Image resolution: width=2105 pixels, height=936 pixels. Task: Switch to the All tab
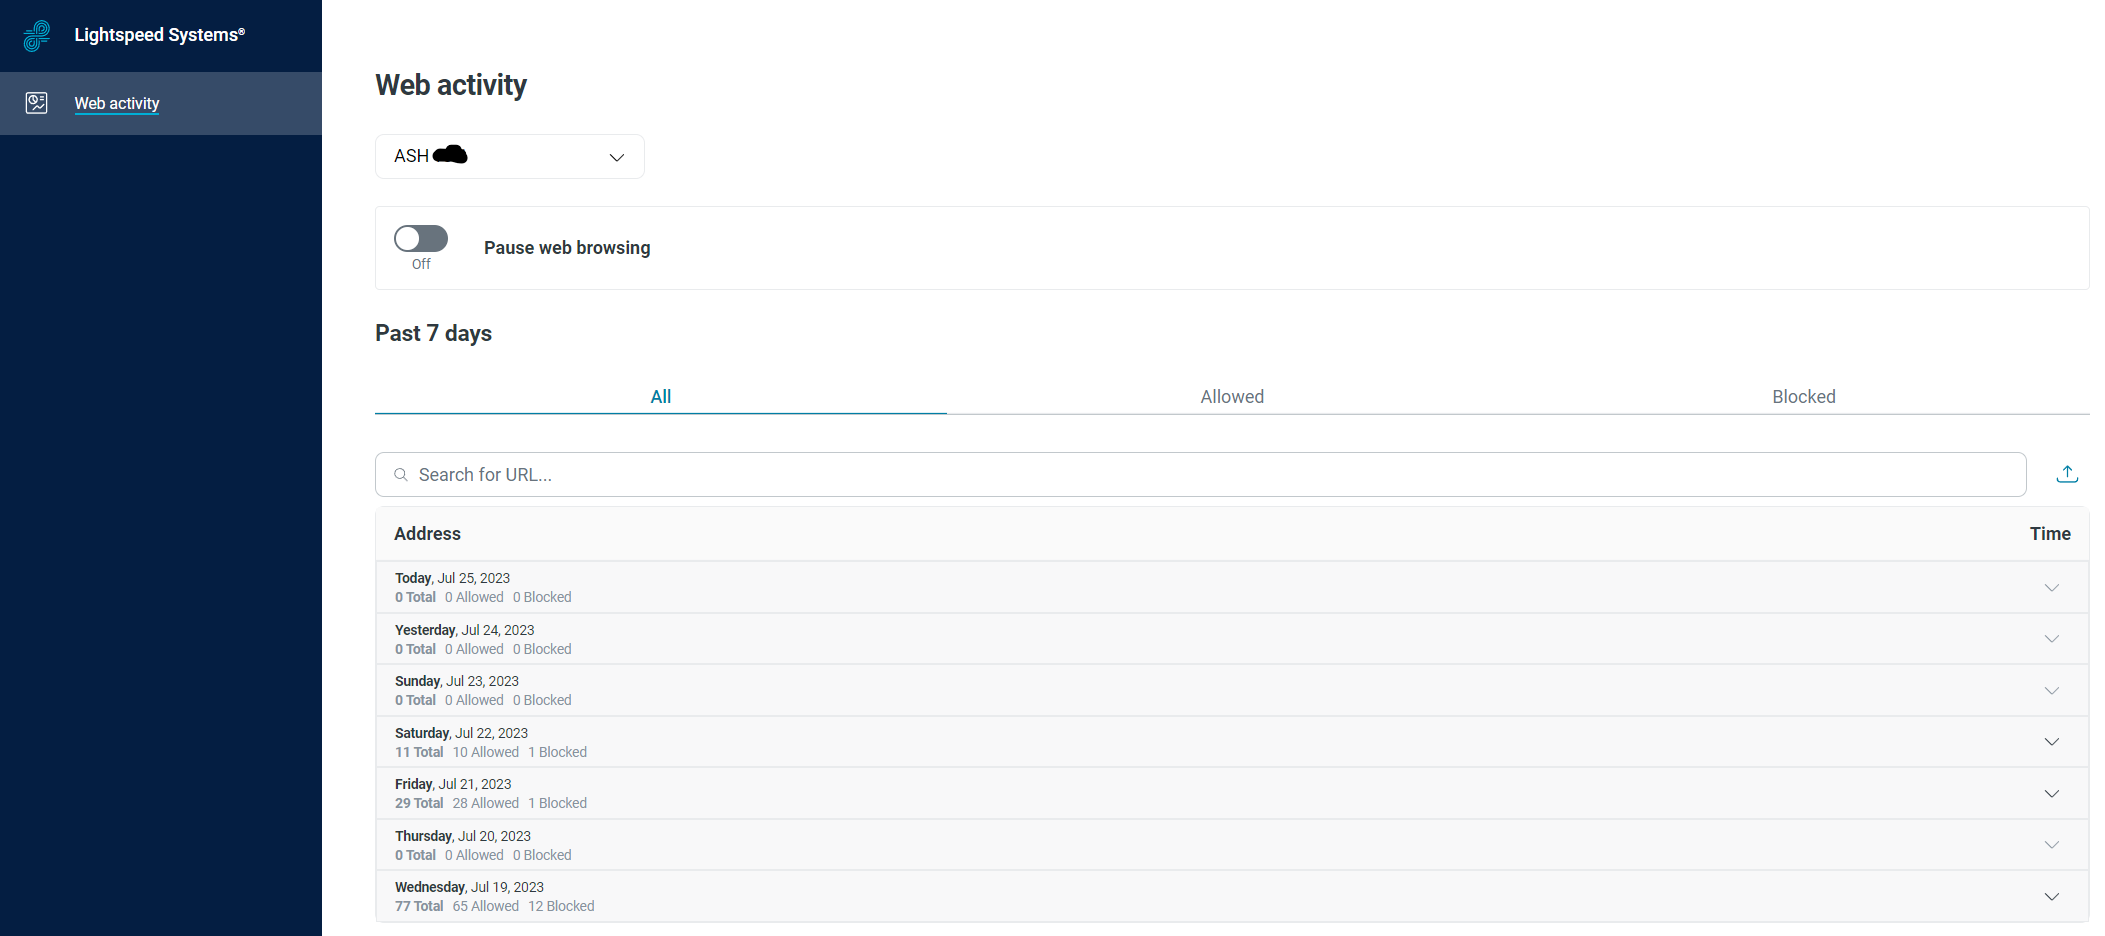[x=660, y=397]
